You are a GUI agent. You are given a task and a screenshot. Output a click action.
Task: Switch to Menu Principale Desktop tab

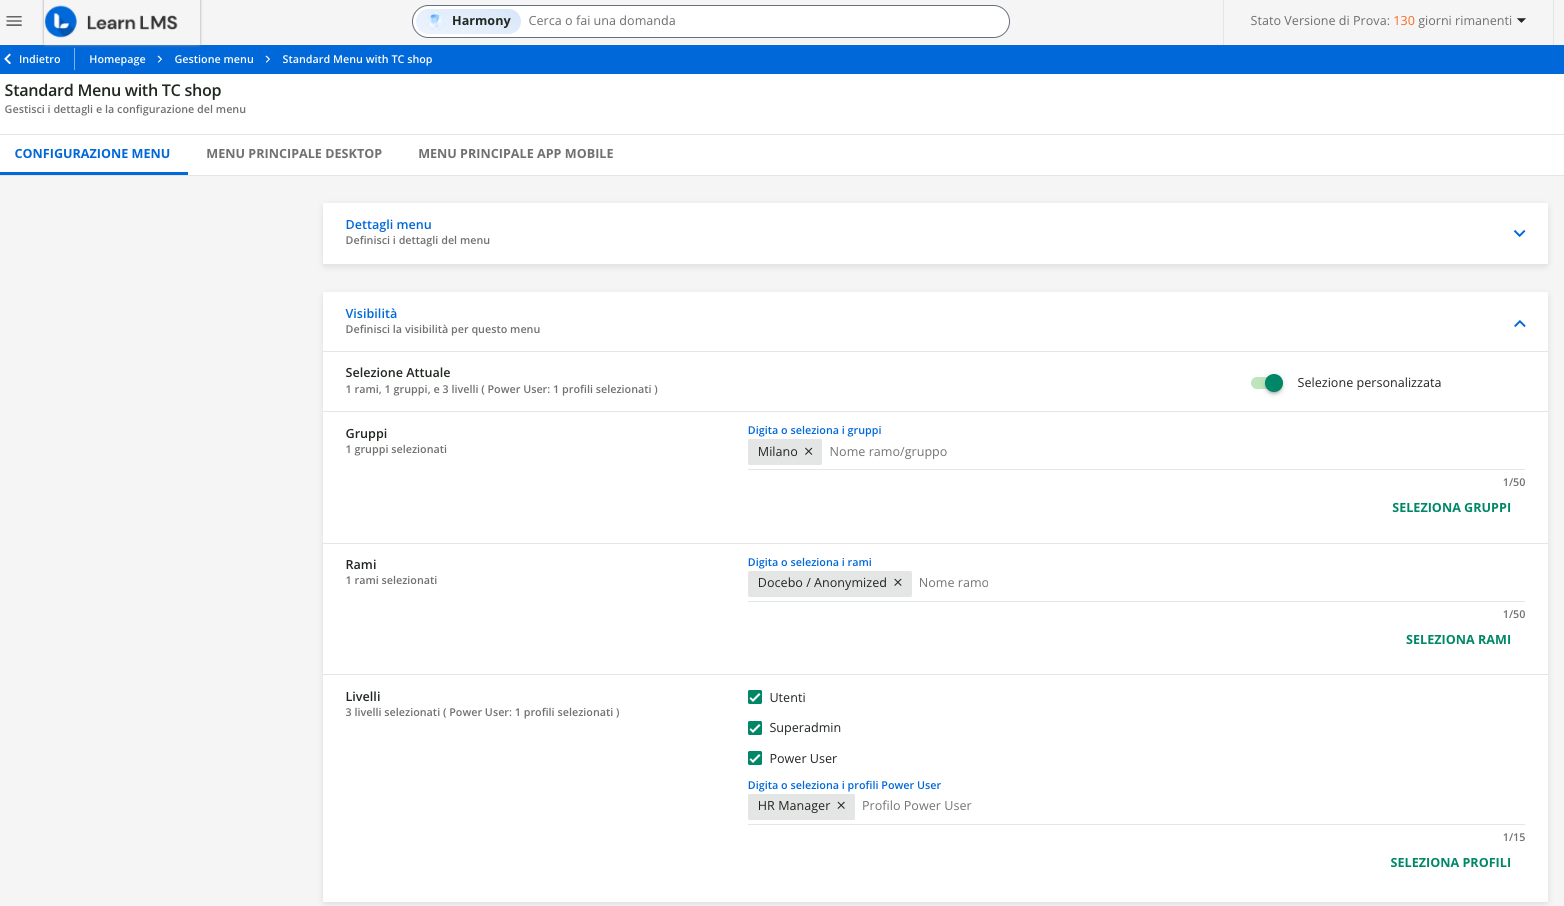tap(294, 154)
